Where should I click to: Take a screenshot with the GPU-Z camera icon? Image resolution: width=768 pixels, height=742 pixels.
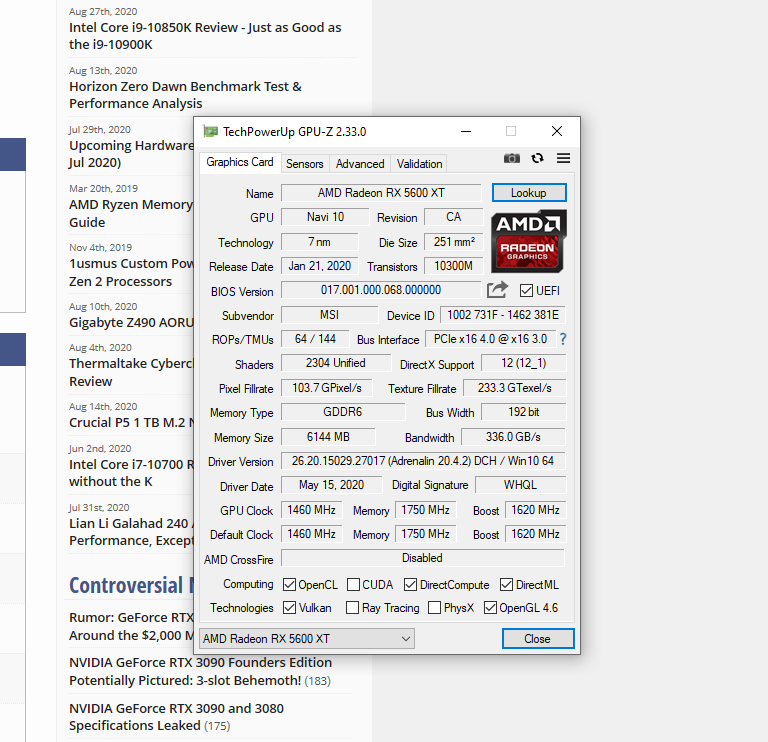click(x=511, y=158)
